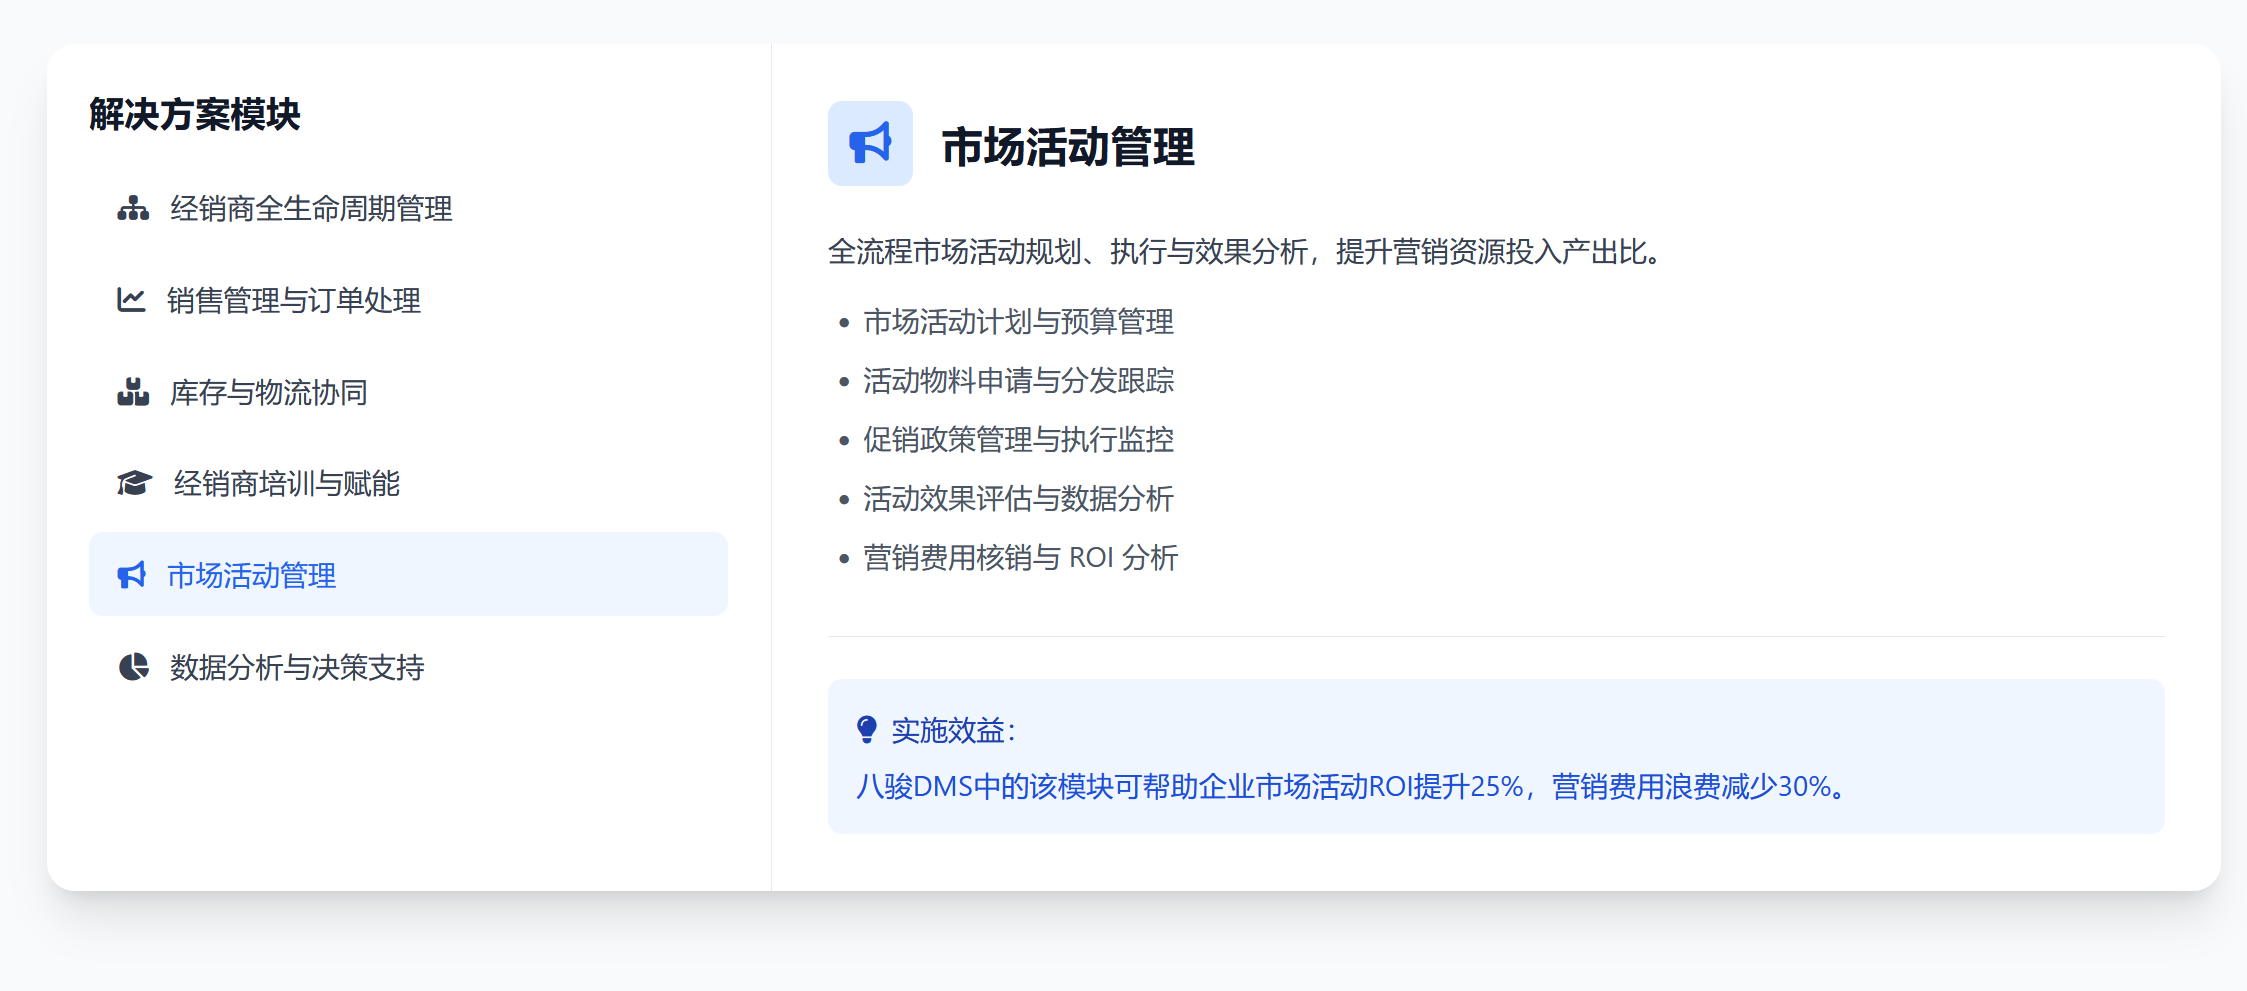Click the large megaphone icon beside heading
2247x991 pixels.
coord(870,144)
